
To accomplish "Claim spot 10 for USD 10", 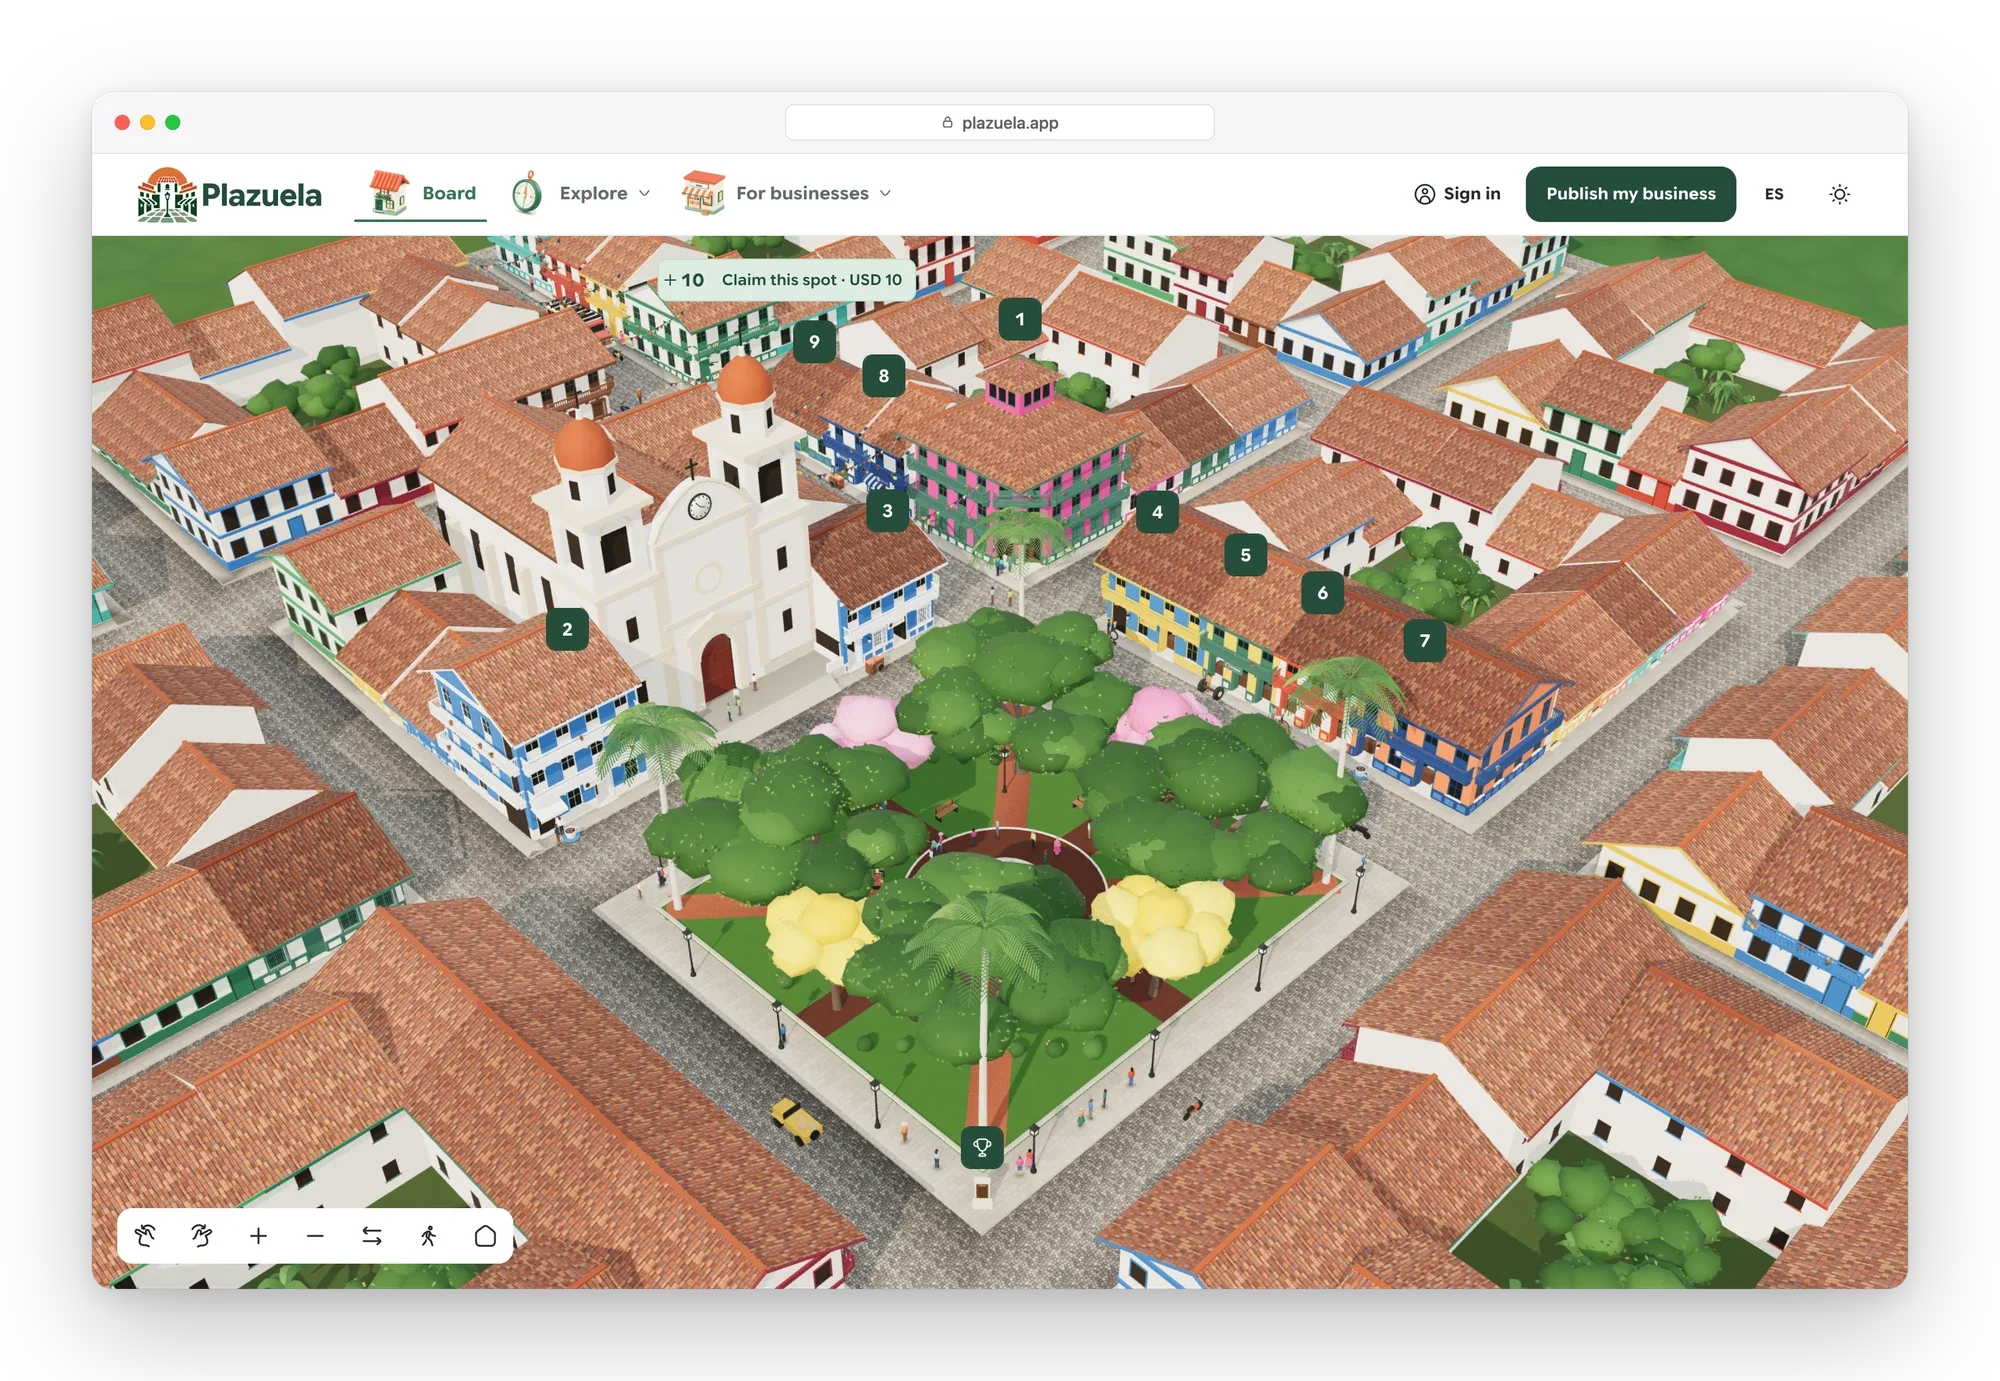I will tap(786, 280).
